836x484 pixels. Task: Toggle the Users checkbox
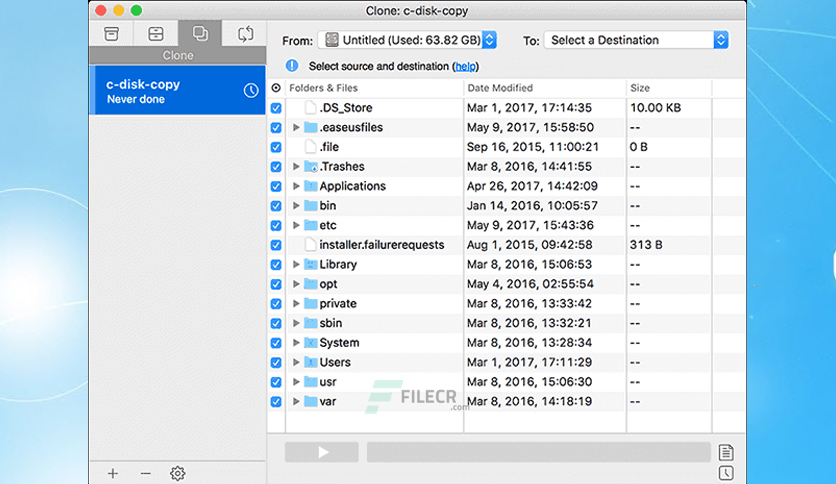click(x=276, y=362)
